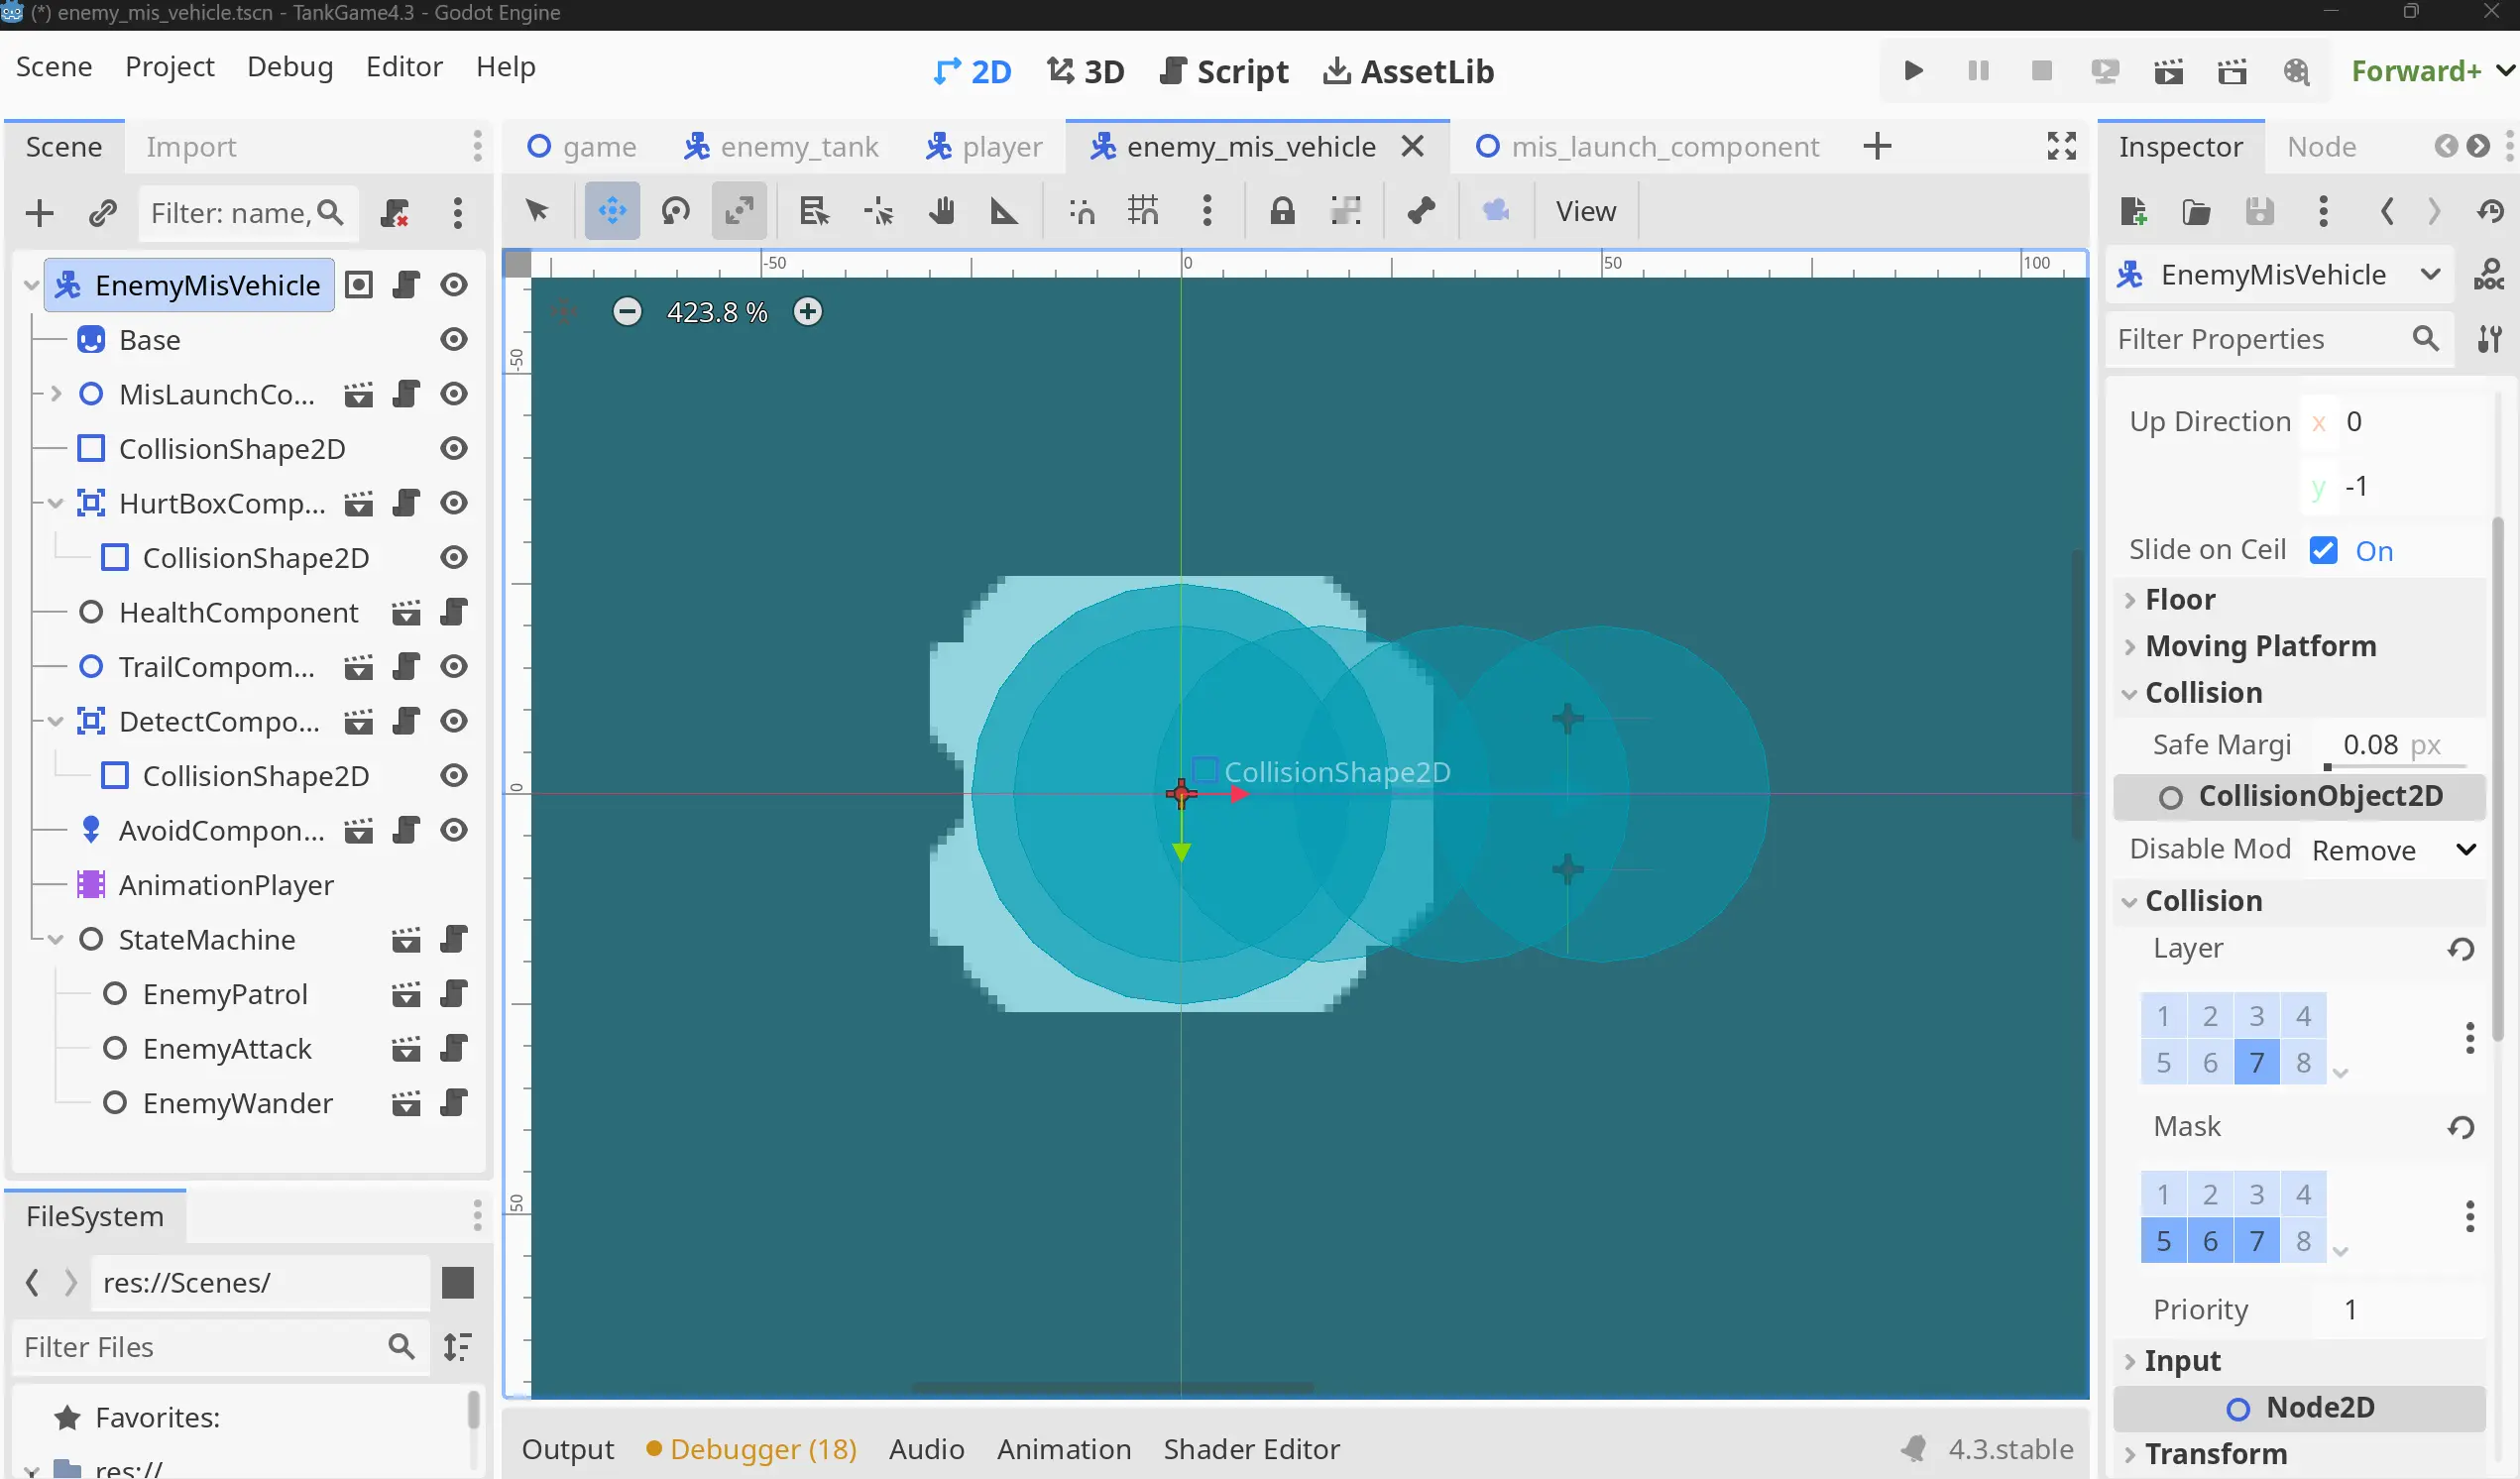The width and height of the screenshot is (2520, 1479).
Task: Toggle grid snap in viewport toolbar
Action: coord(1143,211)
